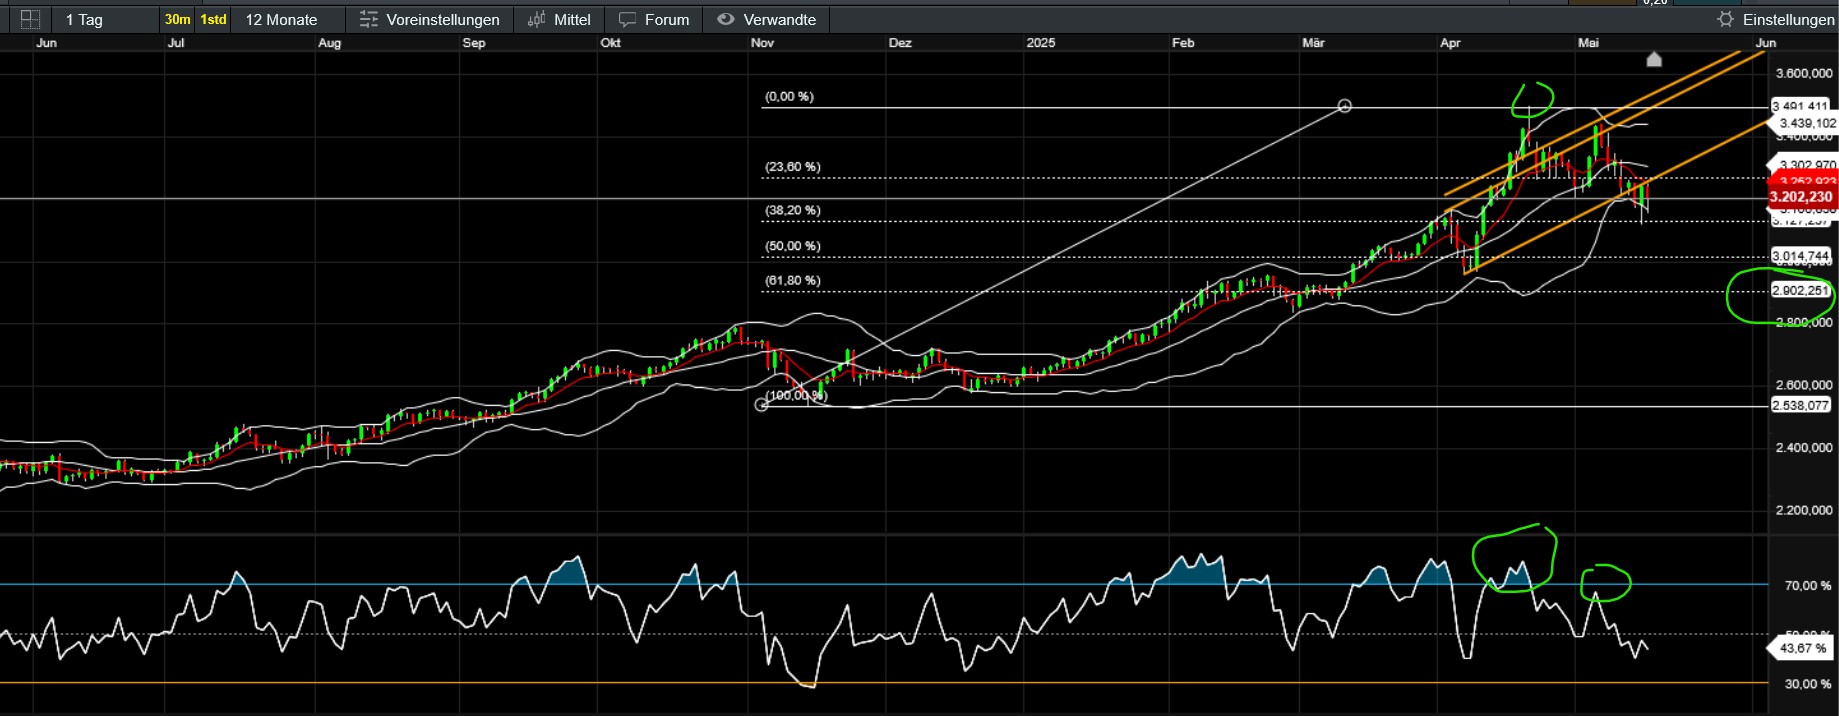The image size is (1839, 716).
Task: Click the 3.014,744 price axis label
Action: pyautogui.click(x=1800, y=256)
